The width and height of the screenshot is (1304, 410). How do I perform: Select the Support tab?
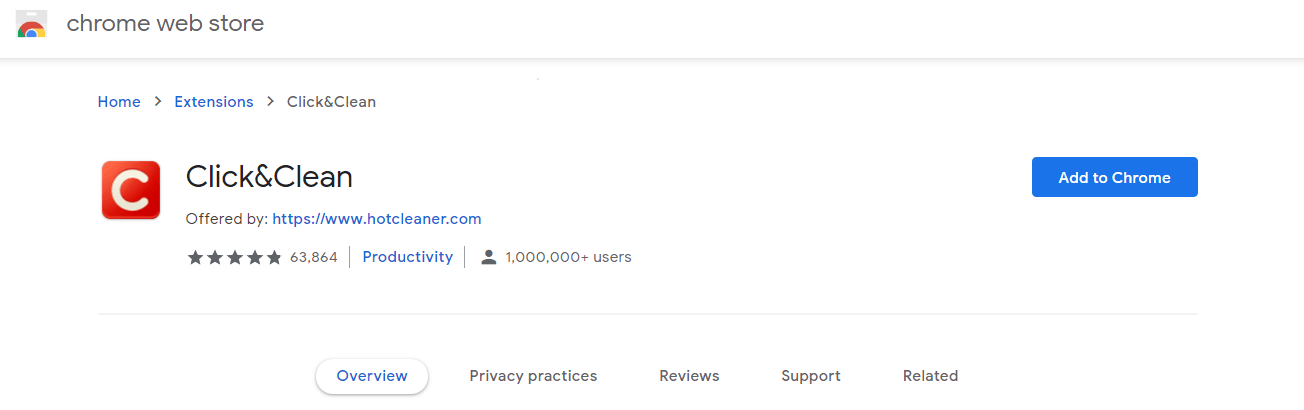(x=811, y=376)
